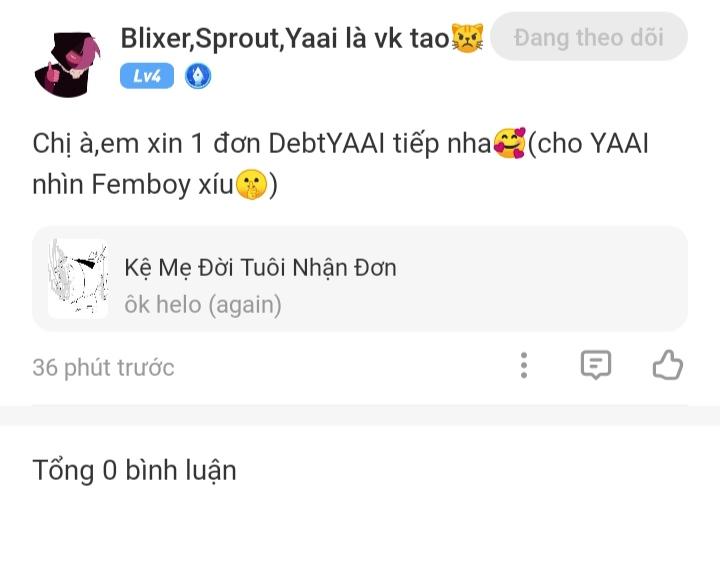Viewport: 720px width, 576px height.
Task: Click the empty comments area below the heading
Action: click(360, 535)
